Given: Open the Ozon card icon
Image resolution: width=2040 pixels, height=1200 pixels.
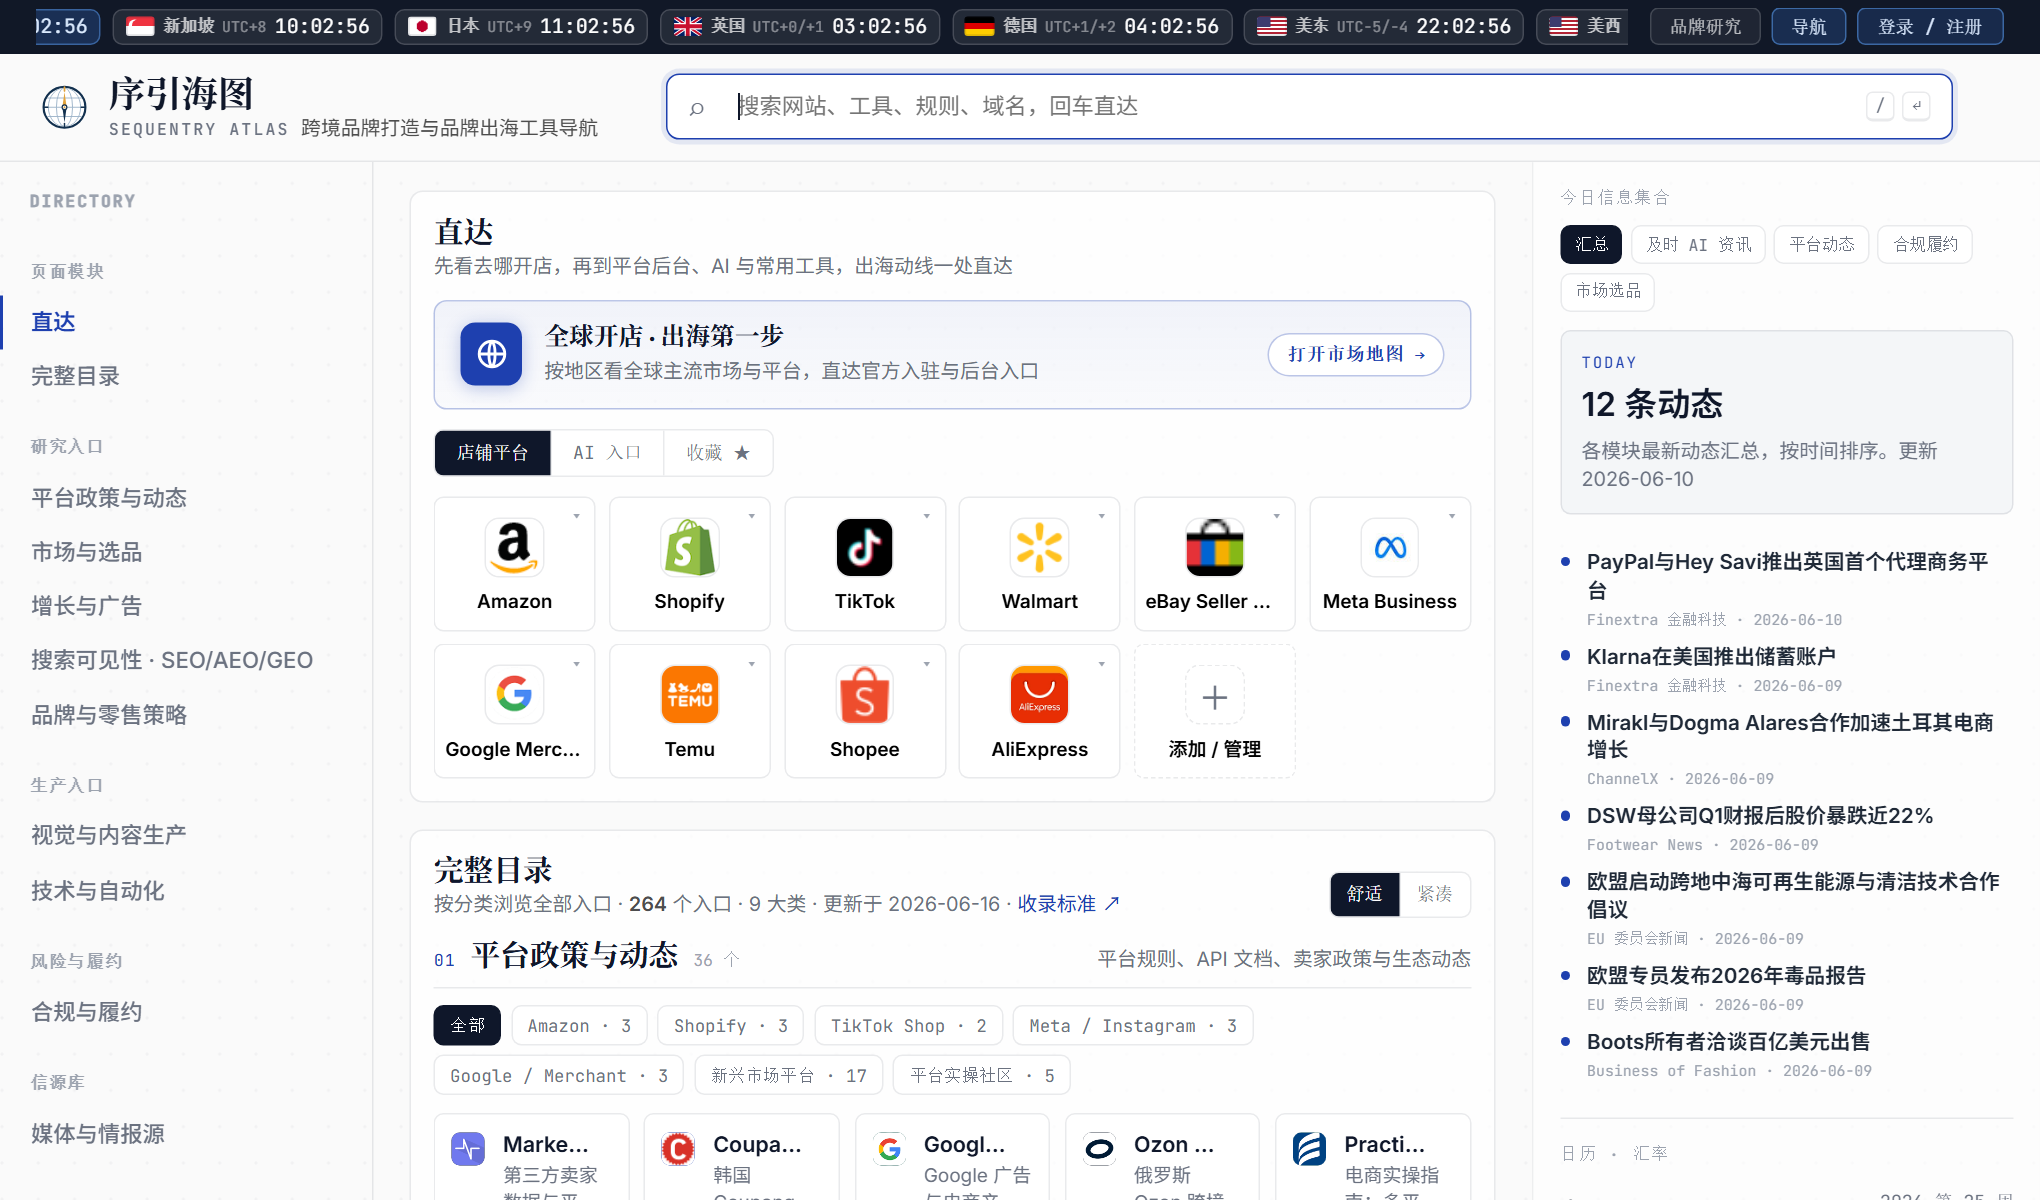Looking at the screenshot, I should pyautogui.click(x=1099, y=1149).
